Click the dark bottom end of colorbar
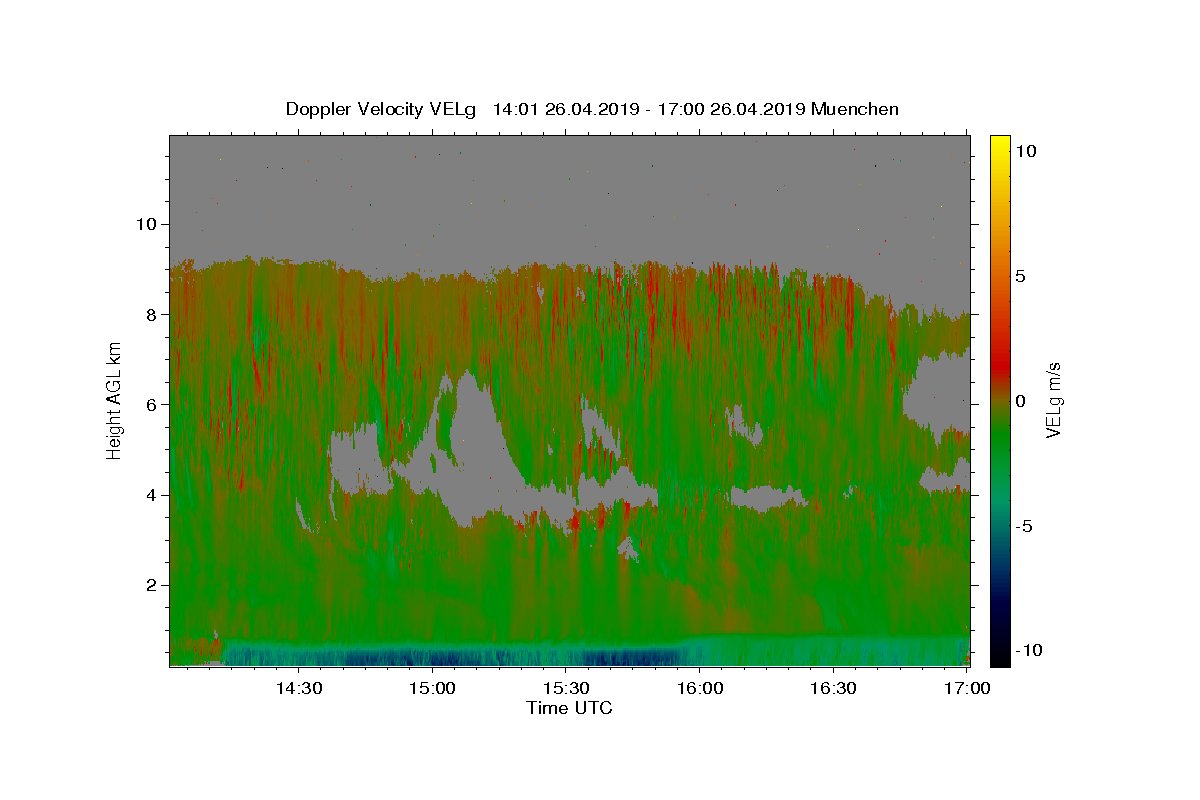 pos(1000,660)
